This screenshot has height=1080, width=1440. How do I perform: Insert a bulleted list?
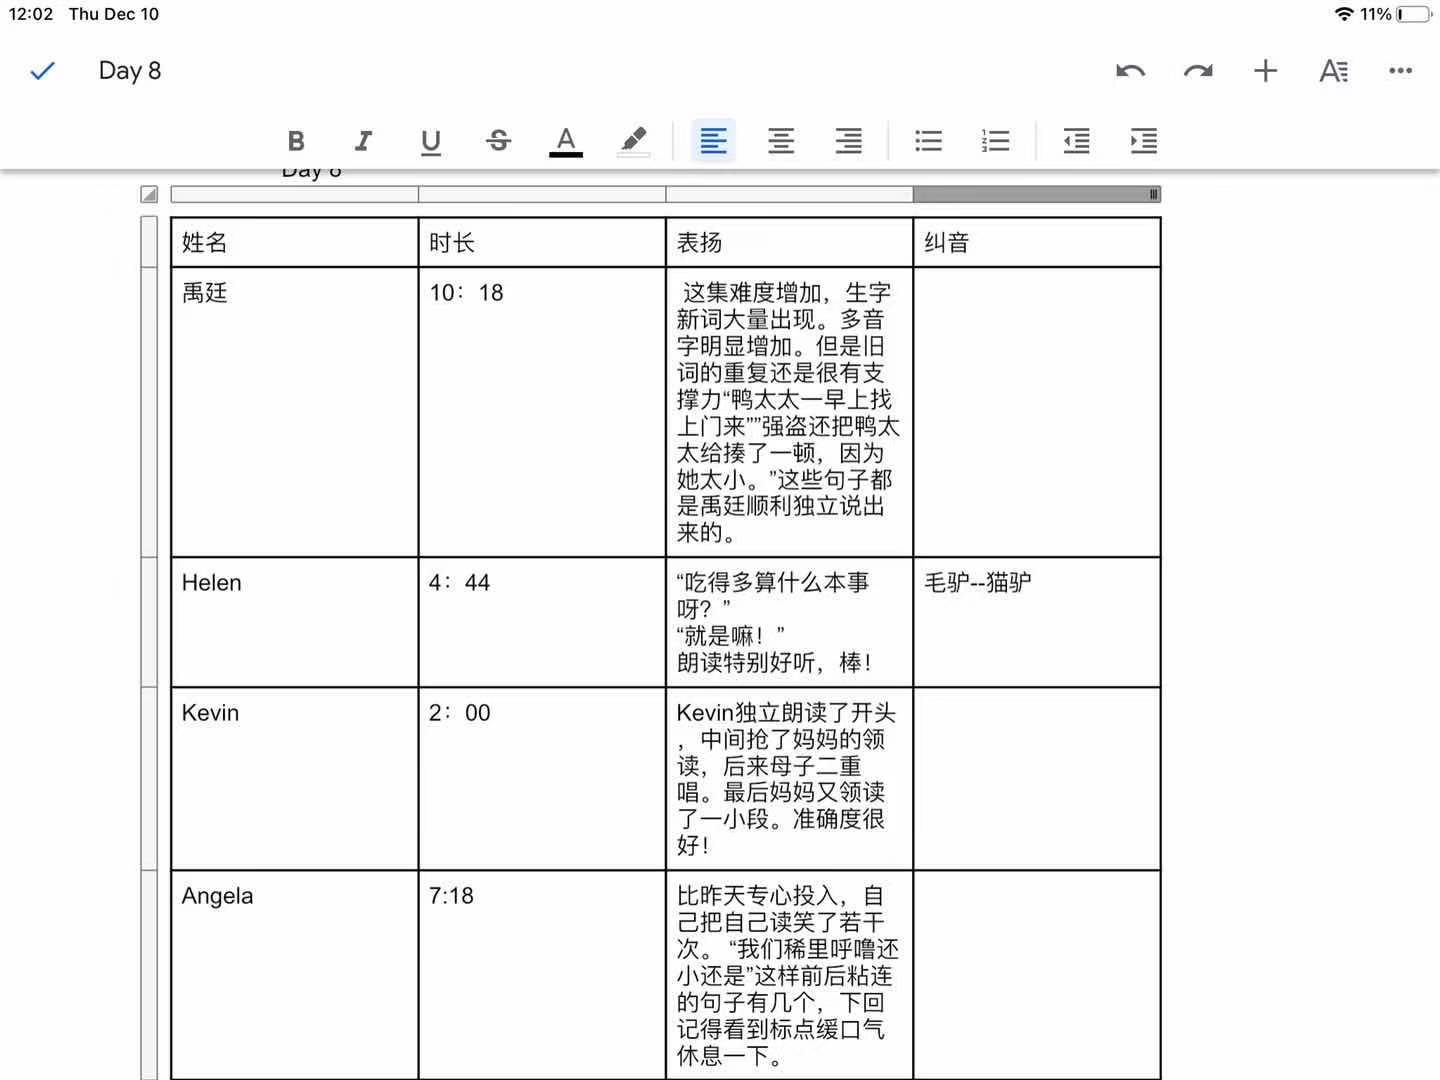(x=928, y=141)
